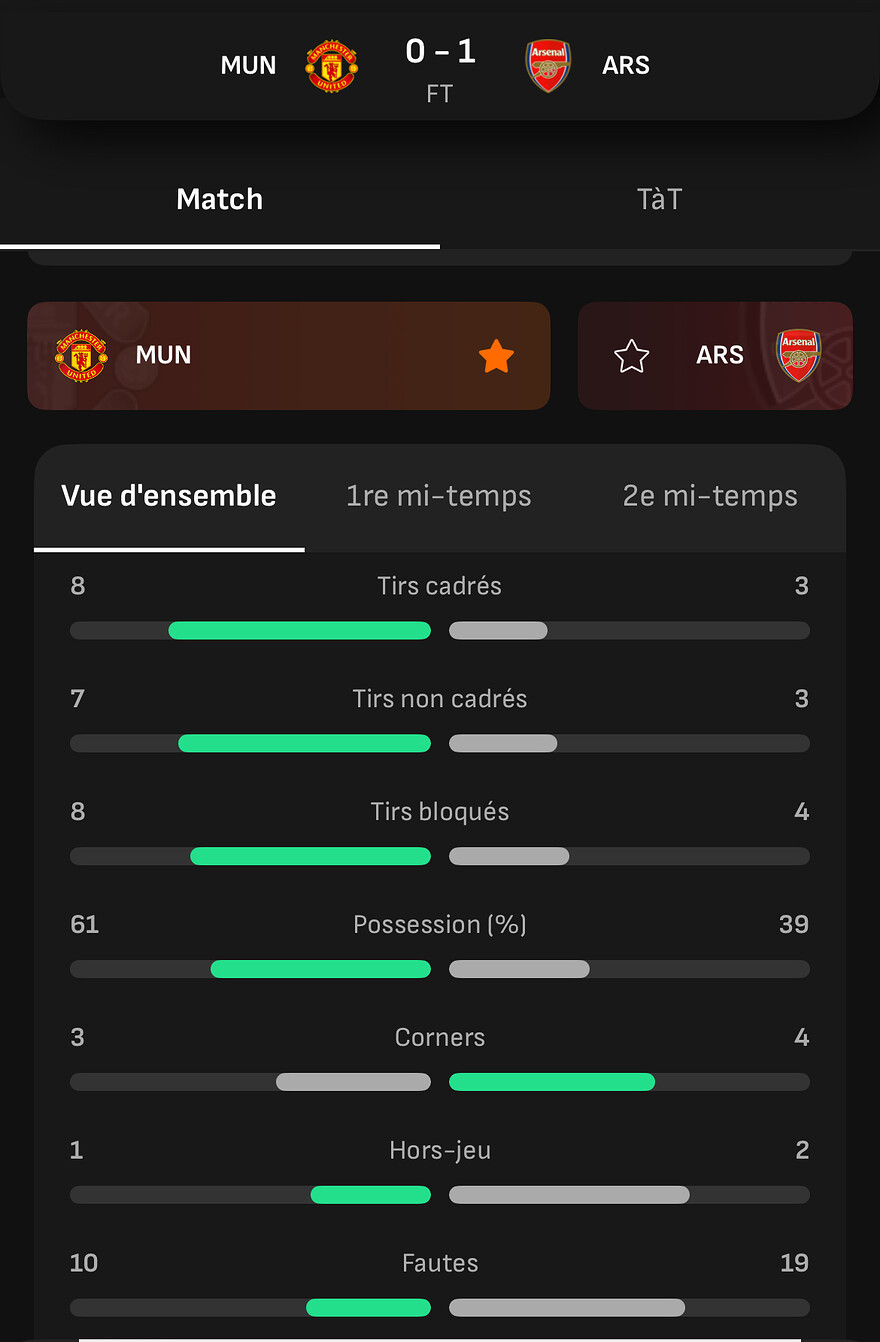This screenshot has height=1342, width=880.
Task: Click the Hors-jeu stat label
Action: pos(440,1150)
